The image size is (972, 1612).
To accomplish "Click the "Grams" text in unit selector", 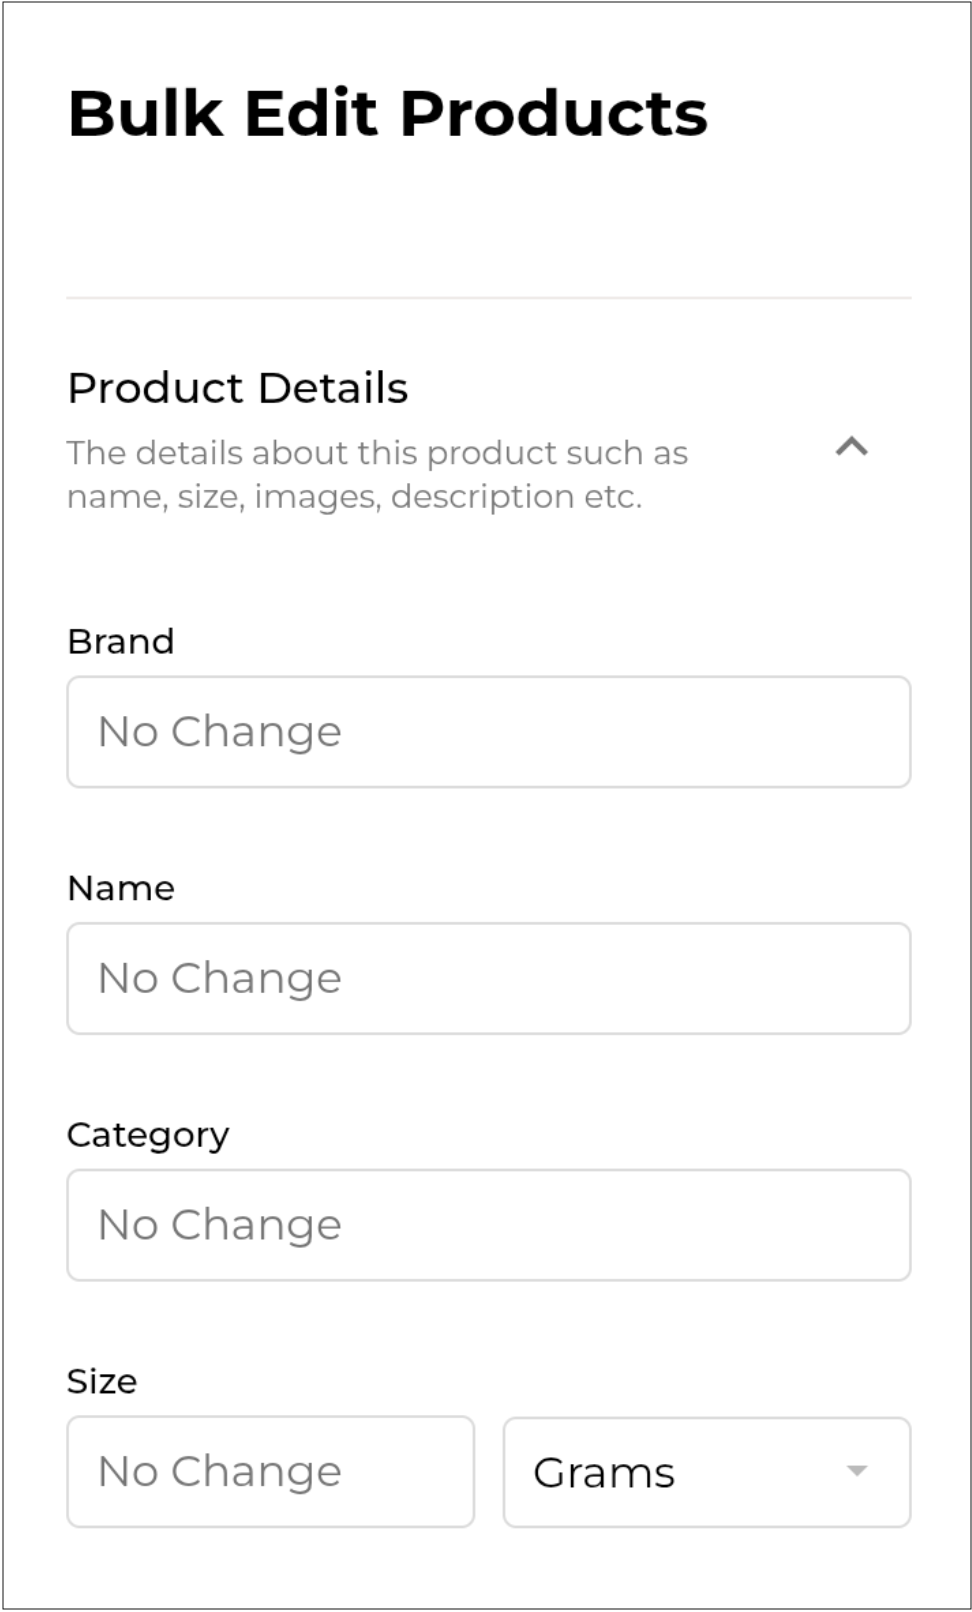I will point(604,1473).
